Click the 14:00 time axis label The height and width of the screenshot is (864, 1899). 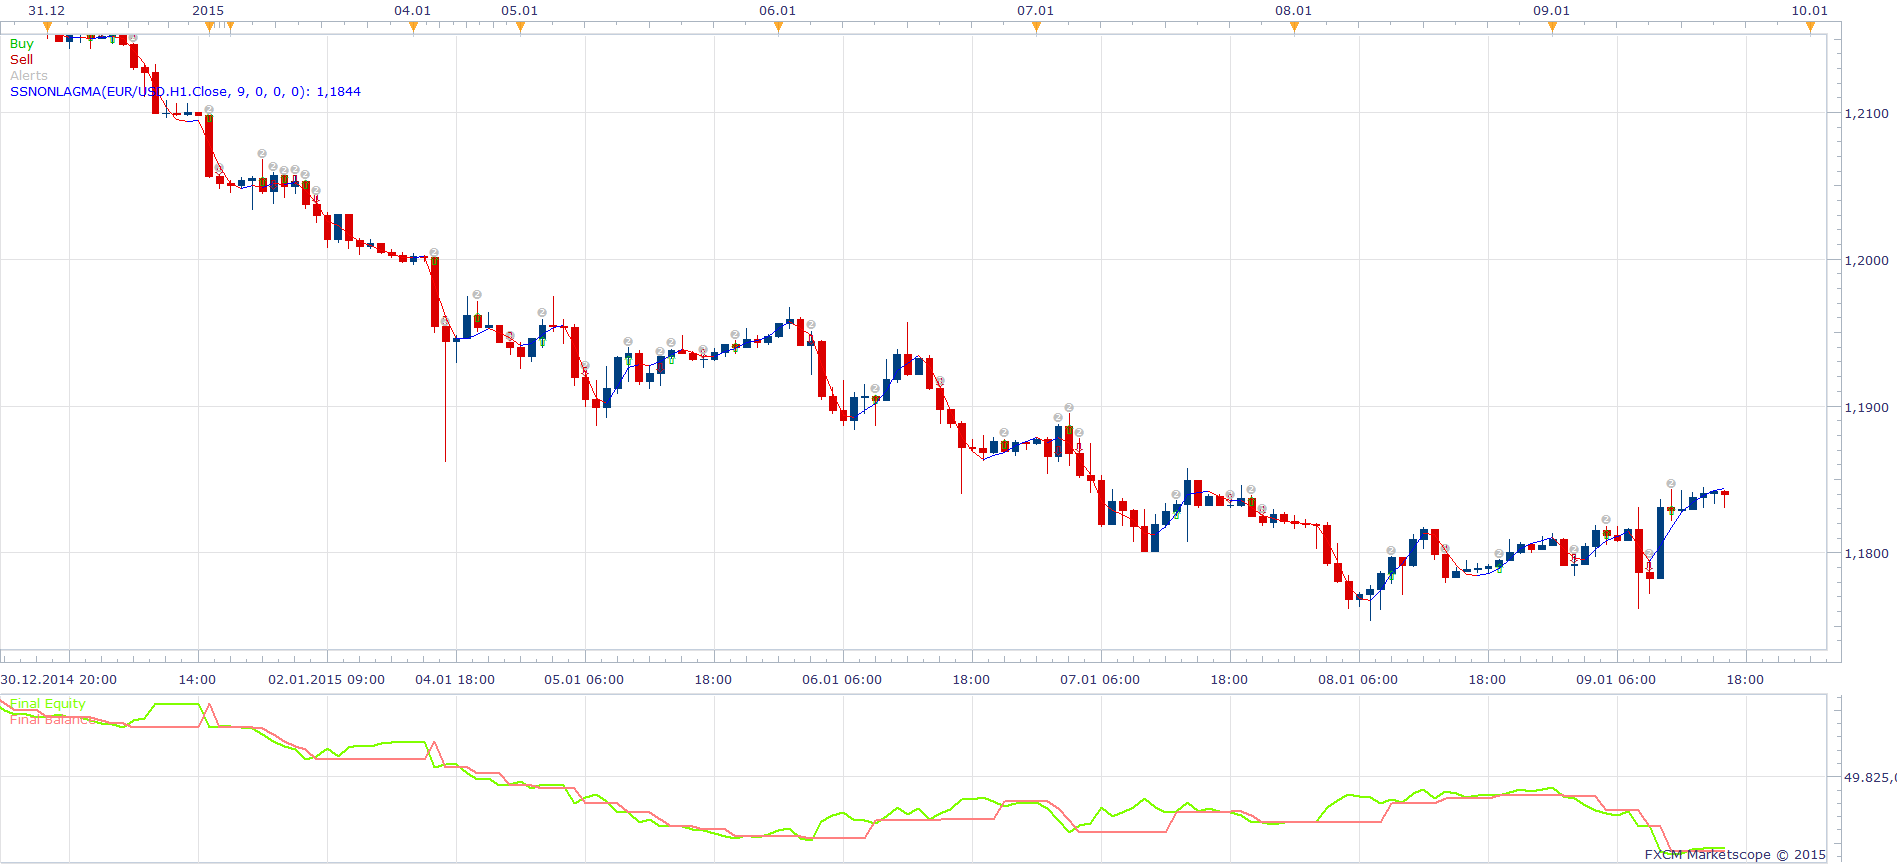[197, 680]
